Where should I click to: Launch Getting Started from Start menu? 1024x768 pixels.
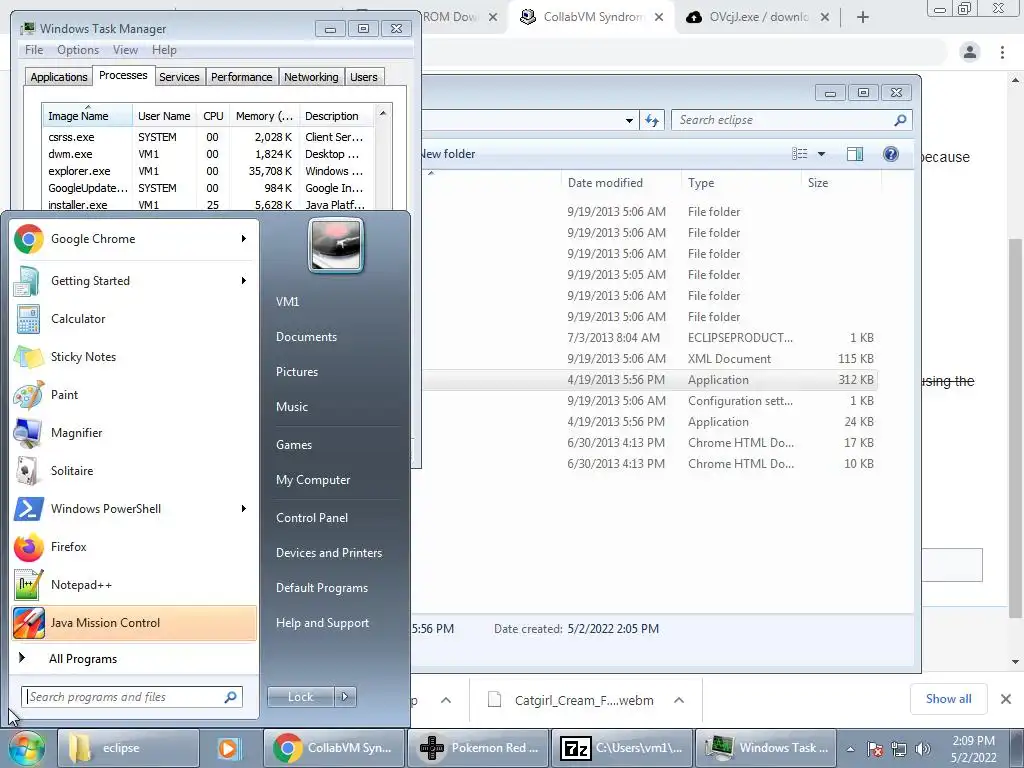tap(134, 281)
